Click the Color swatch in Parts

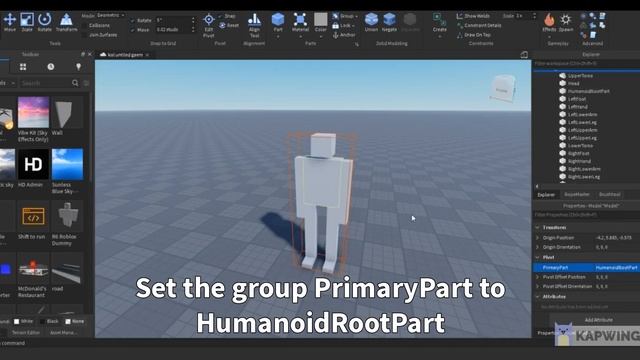tap(321, 19)
